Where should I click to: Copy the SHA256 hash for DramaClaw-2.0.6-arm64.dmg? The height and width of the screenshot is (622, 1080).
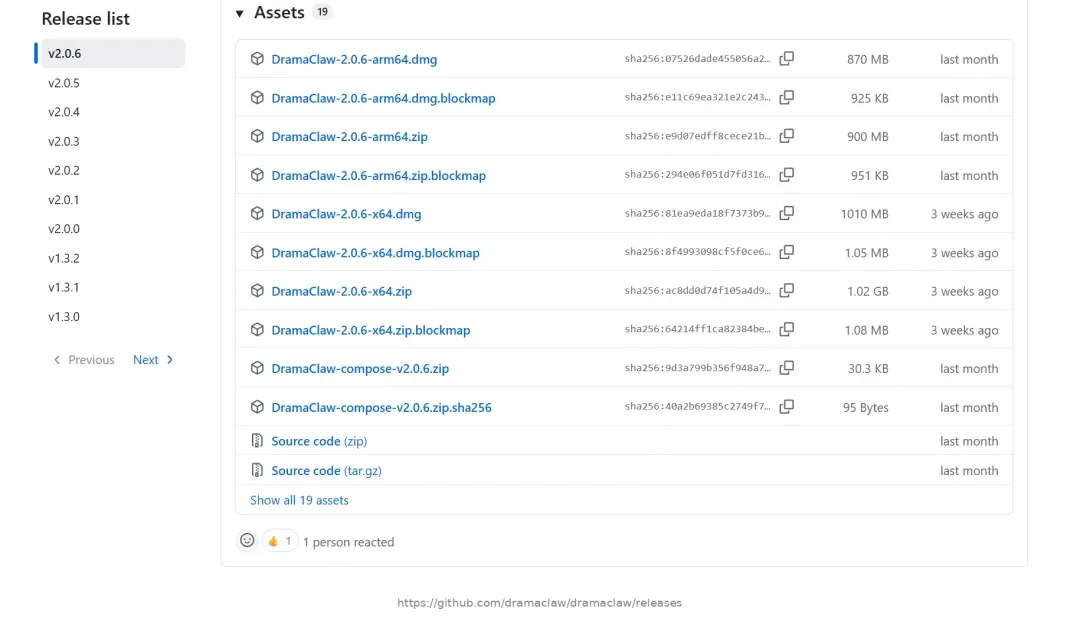pos(786,59)
